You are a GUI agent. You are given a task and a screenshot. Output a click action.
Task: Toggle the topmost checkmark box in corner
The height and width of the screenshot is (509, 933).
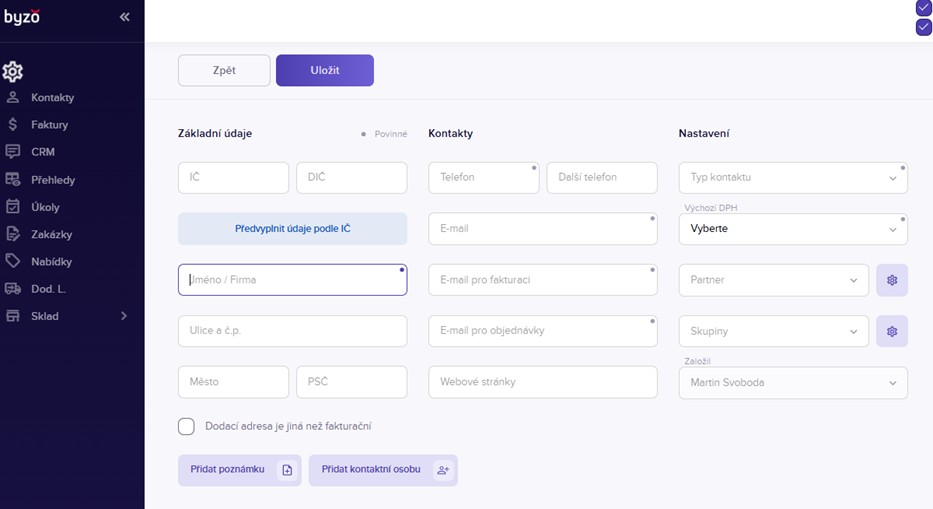point(924,8)
